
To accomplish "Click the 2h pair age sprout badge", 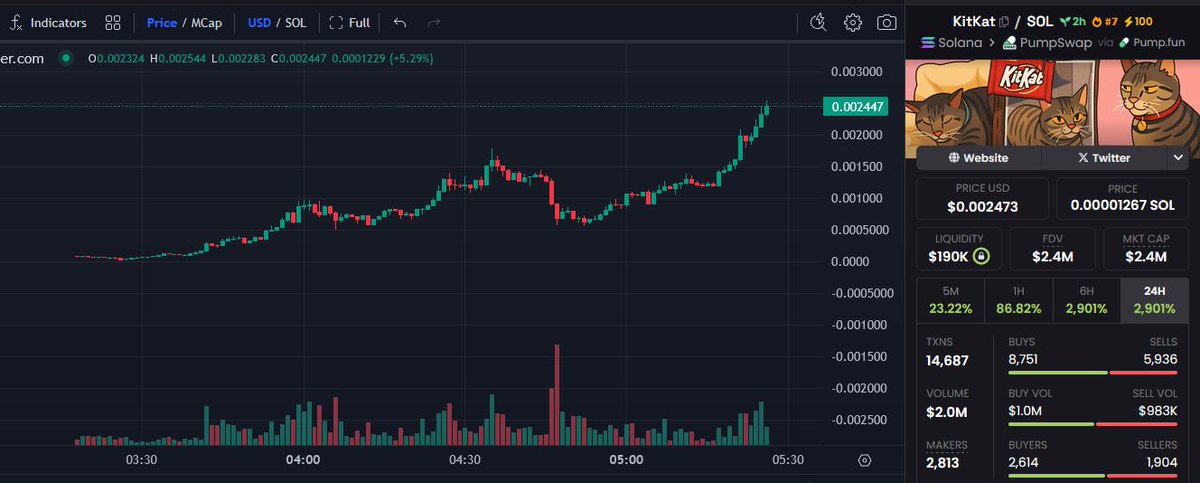I will point(1073,21).
